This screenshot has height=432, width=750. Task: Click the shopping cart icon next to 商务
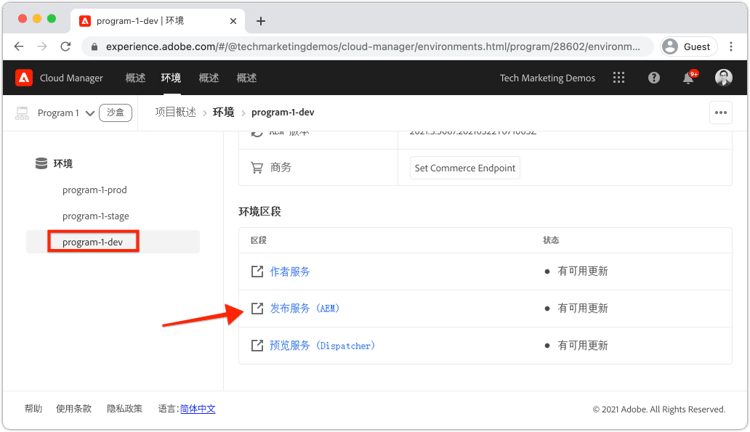(x=257, y=167)
